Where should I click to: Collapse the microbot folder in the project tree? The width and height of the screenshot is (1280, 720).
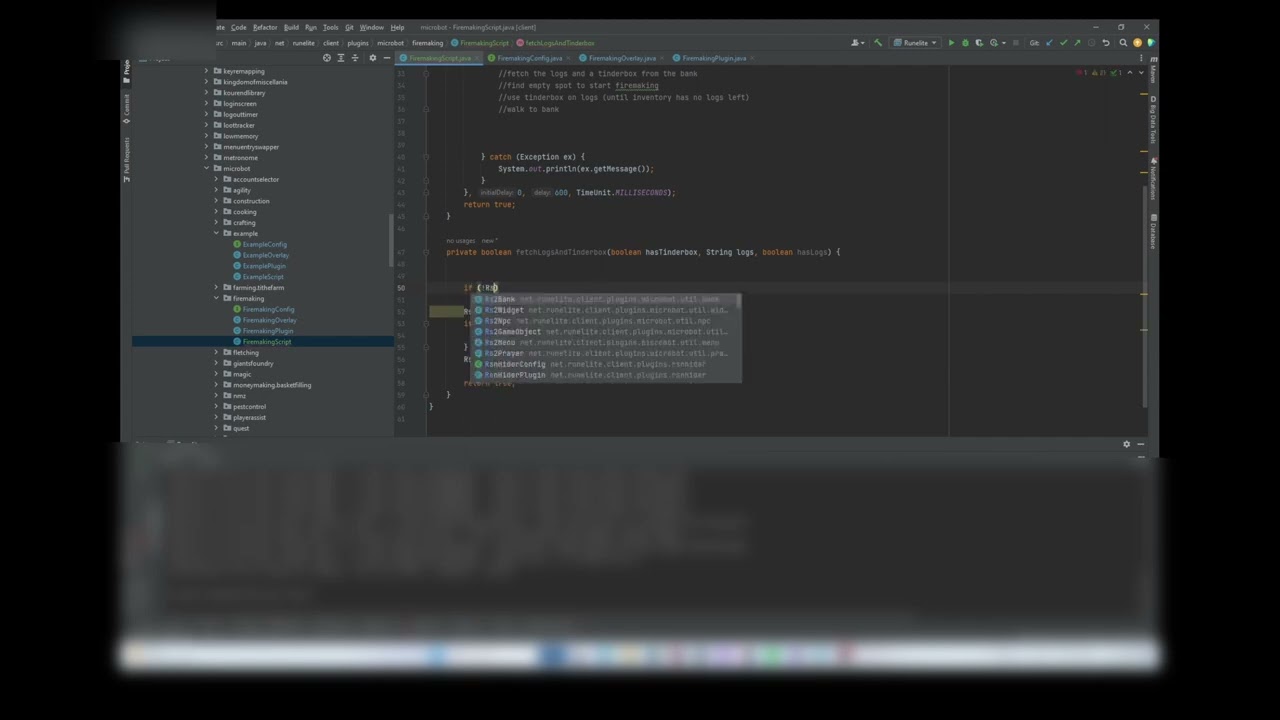pyautogui.click(x=207, y=168)
